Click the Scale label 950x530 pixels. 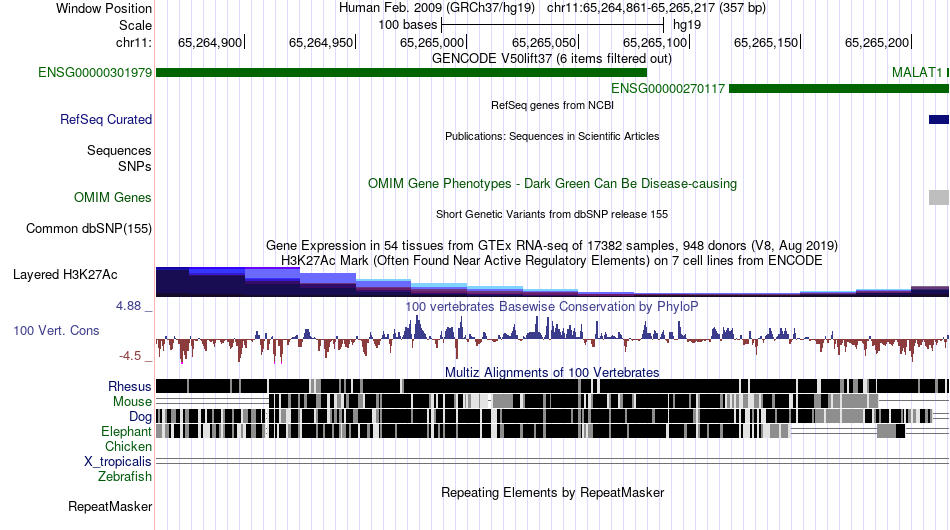click(135, 25)
